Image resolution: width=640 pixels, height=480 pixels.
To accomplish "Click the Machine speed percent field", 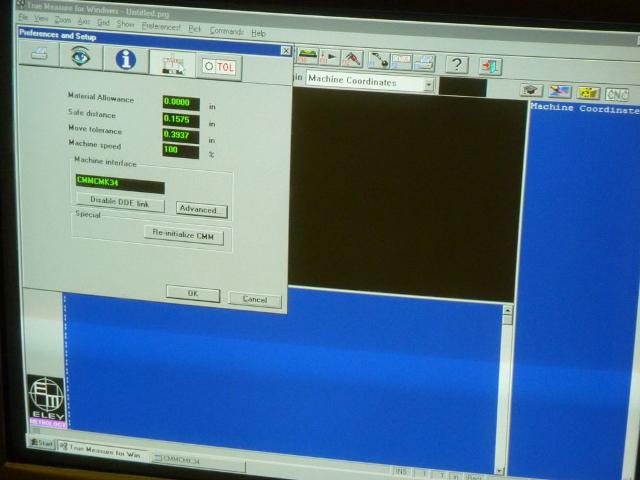I will pyautogui.click(x=181, y=151).
